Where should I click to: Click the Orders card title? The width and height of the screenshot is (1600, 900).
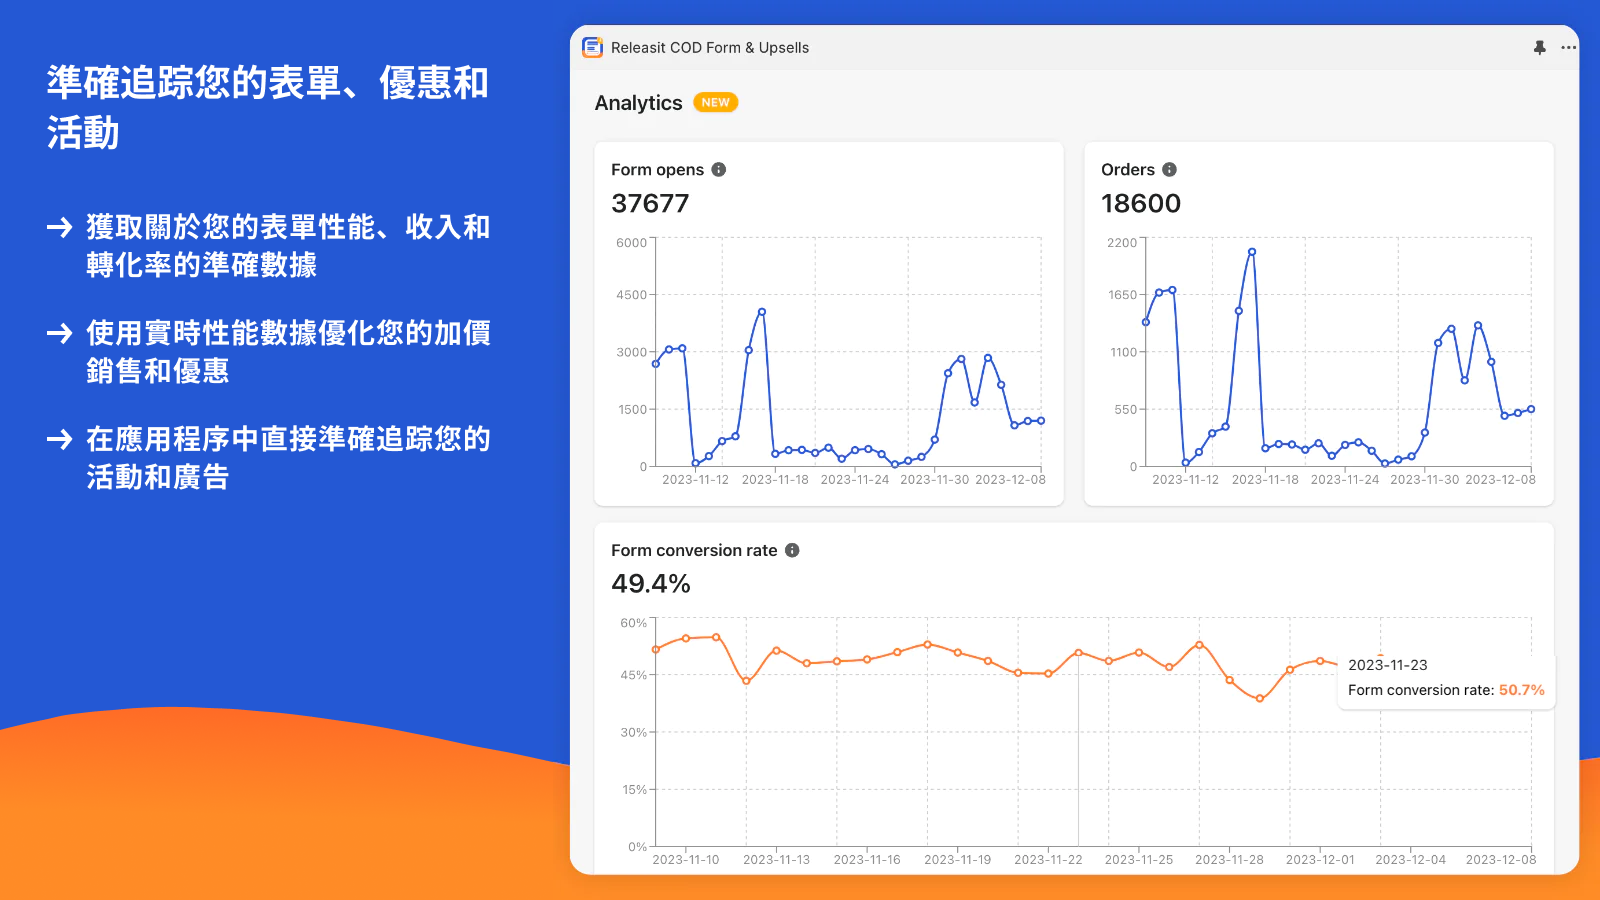coord(1128,170)
